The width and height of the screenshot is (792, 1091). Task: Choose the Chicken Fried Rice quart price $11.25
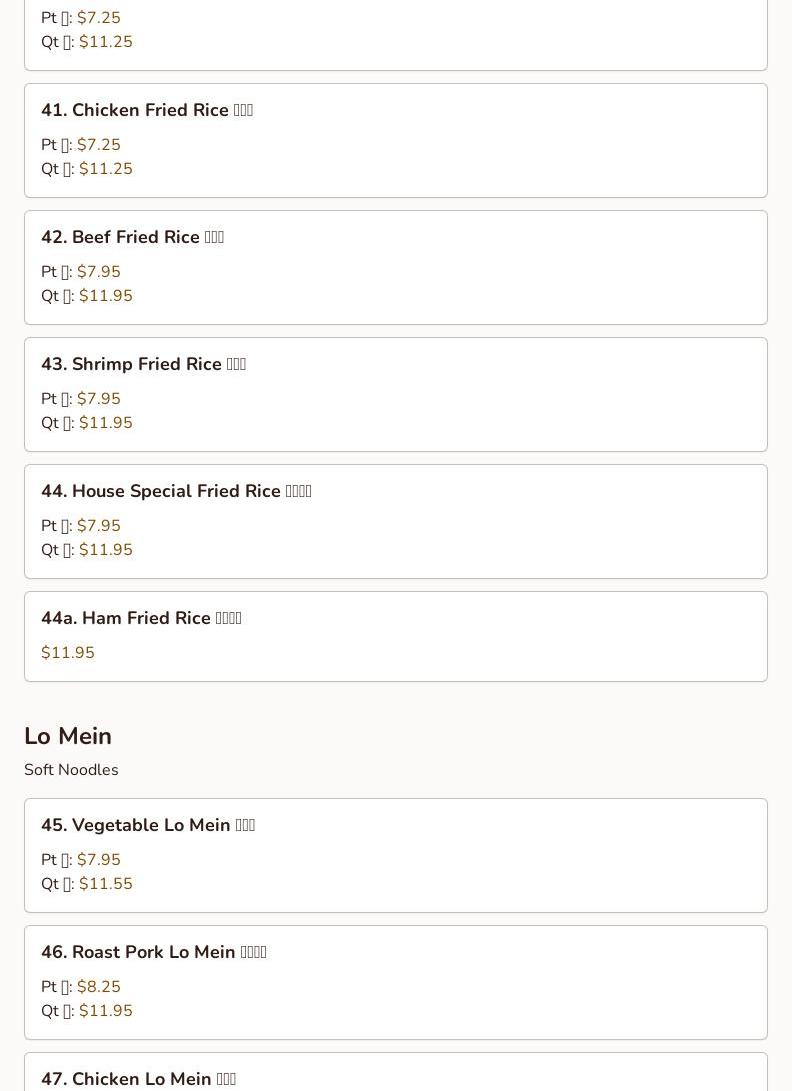(105, 169)
